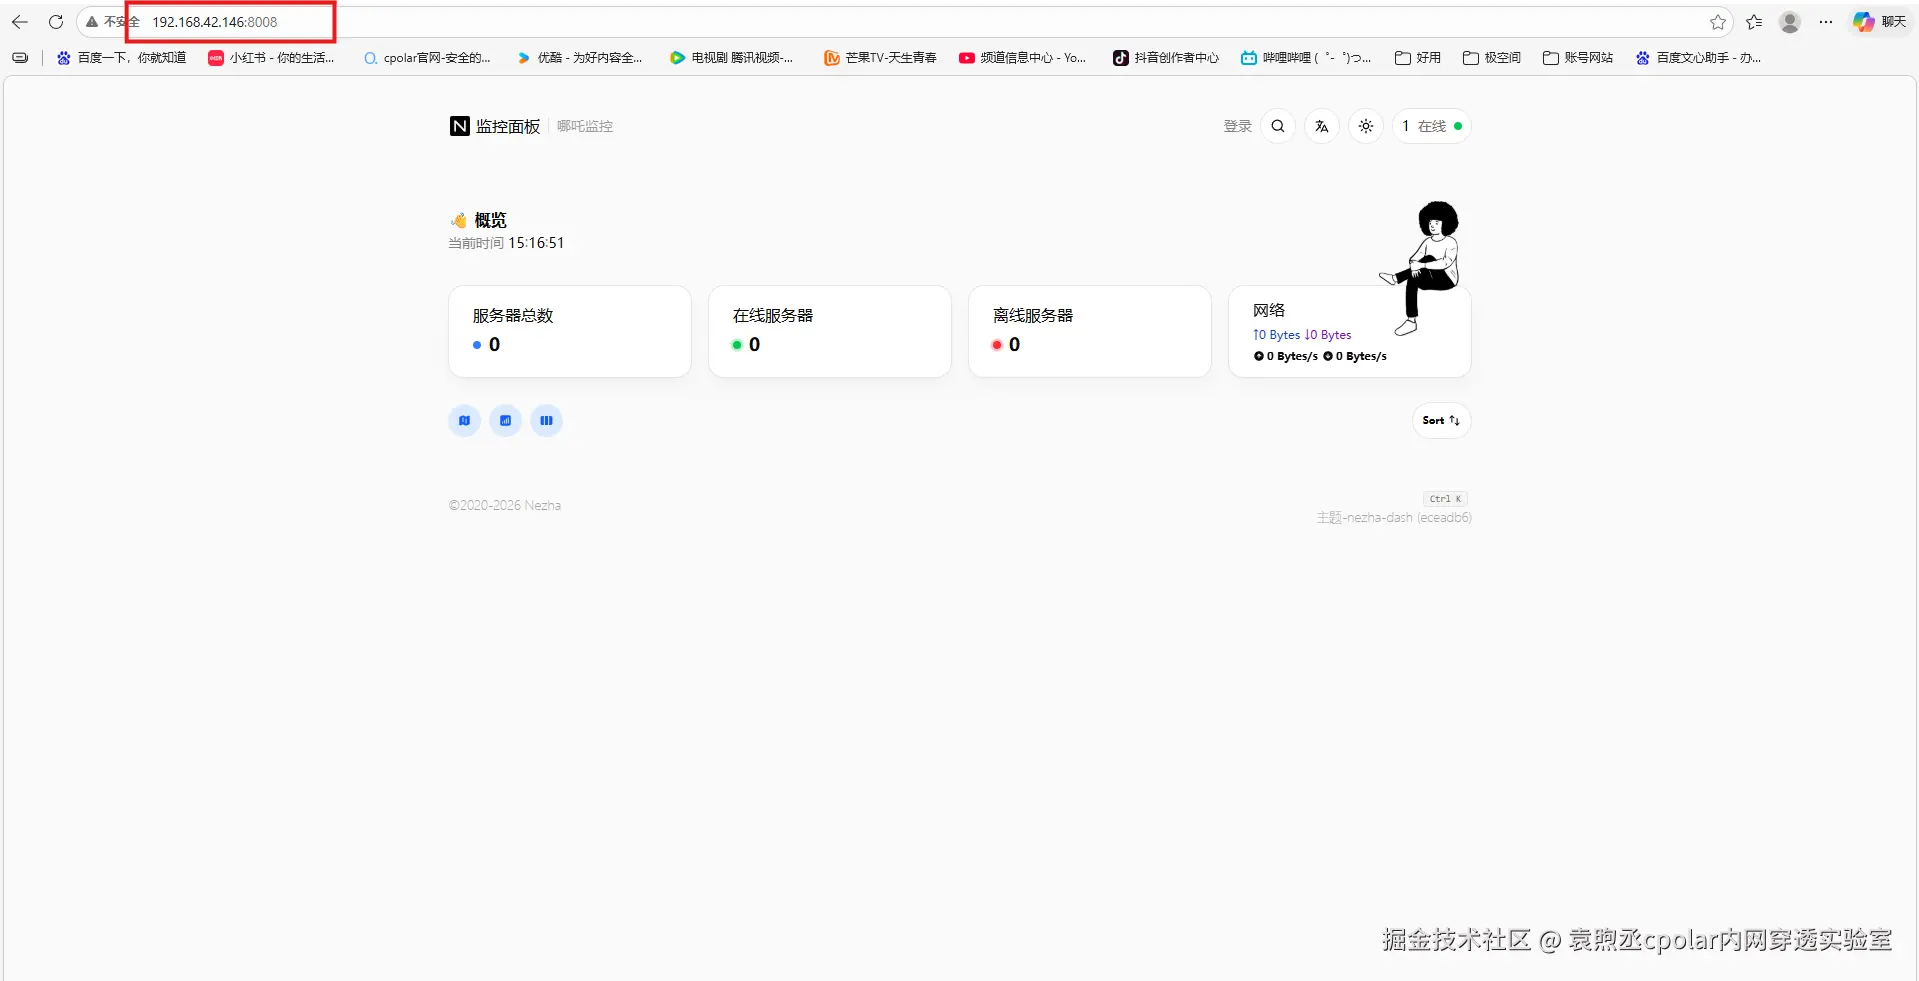
Task: View the not-secure site warning icon
Action: [x=92, y=22]
